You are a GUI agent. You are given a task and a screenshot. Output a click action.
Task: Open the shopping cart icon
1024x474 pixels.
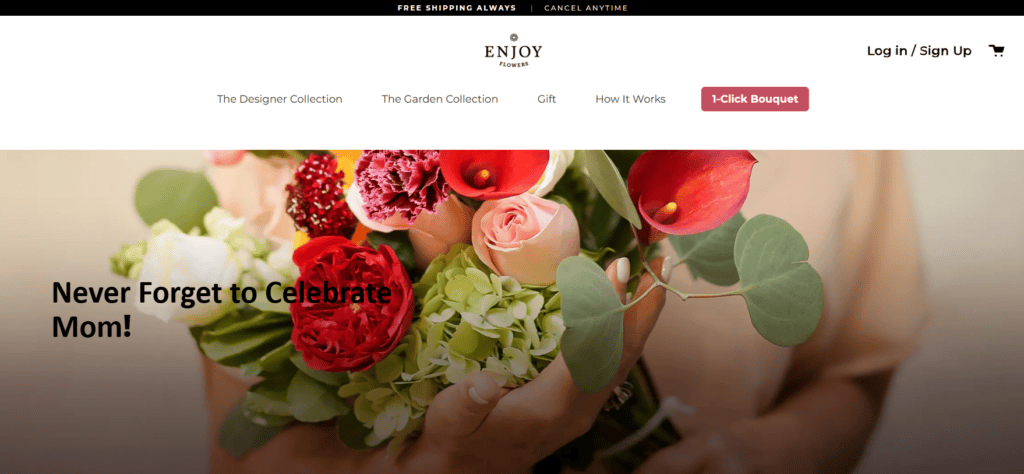tap(996, 50)
